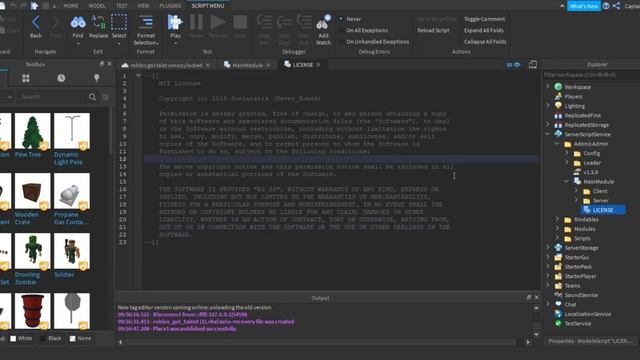640x360 pixels.
Task: Open Toolbox Inventory grid tab
Action: pyautogui.click(x=26, y=78)
